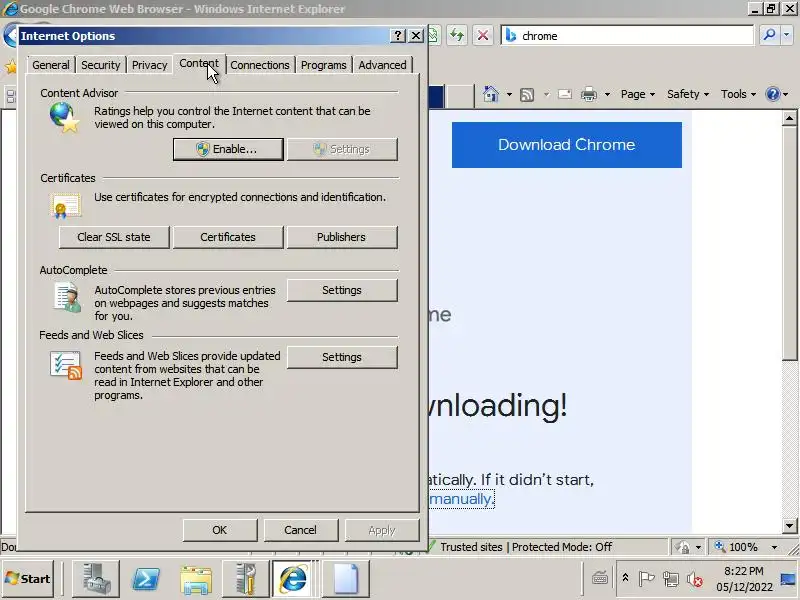Launch PowerShell from taskbar
The width and height of the screenshot is (800, 600).
pyautogui.click(x=145, y=579)
